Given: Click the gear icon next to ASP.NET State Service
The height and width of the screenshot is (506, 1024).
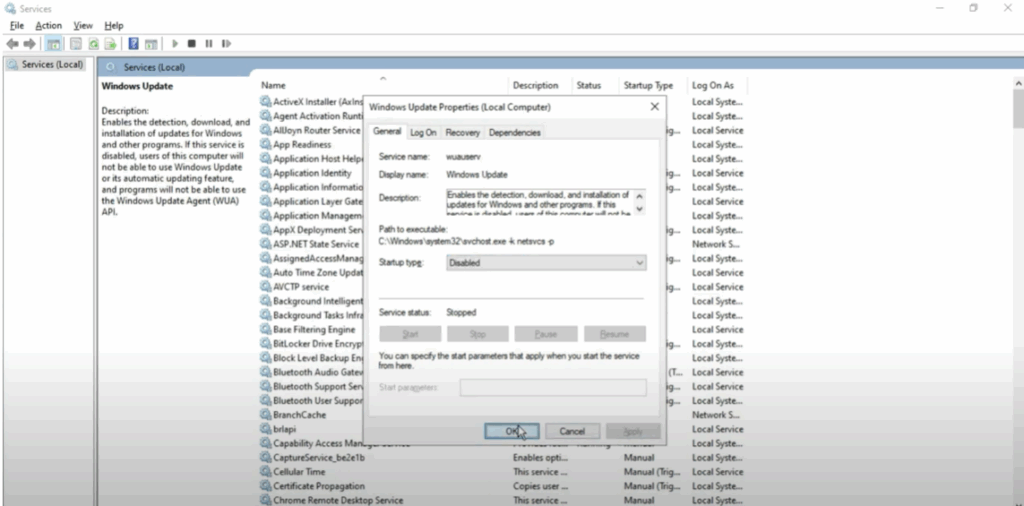Looking at the screenshot, I should tap(265, 244).
